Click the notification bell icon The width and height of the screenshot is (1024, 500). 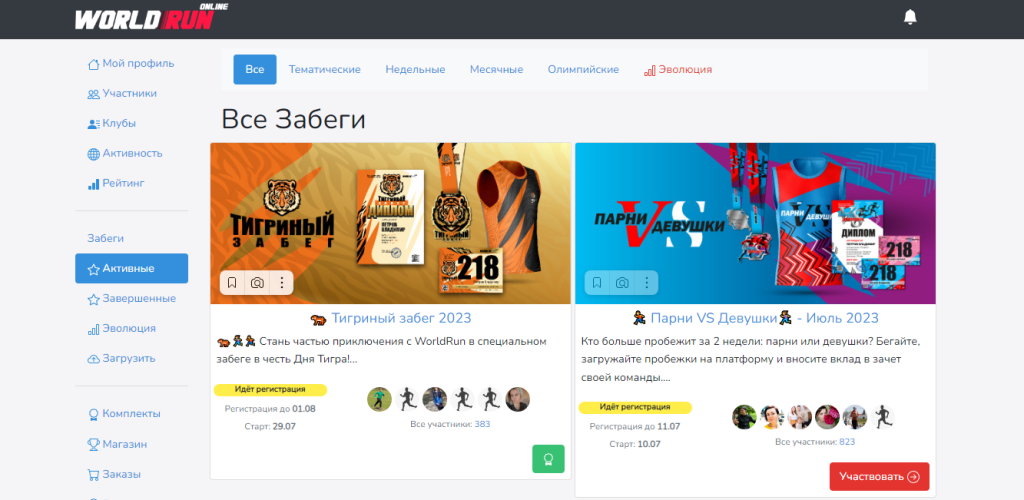910,17
